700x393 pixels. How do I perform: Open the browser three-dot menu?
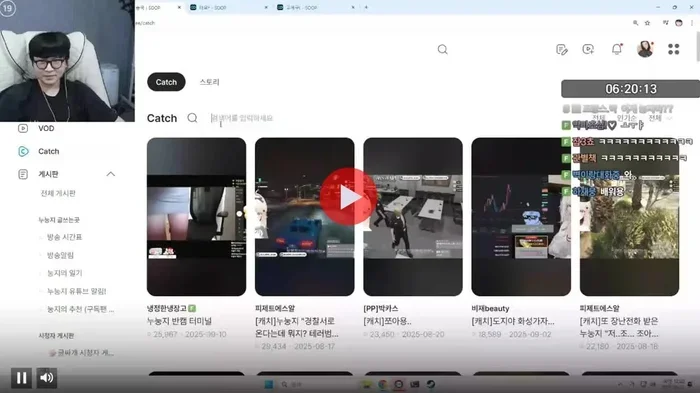692,23
